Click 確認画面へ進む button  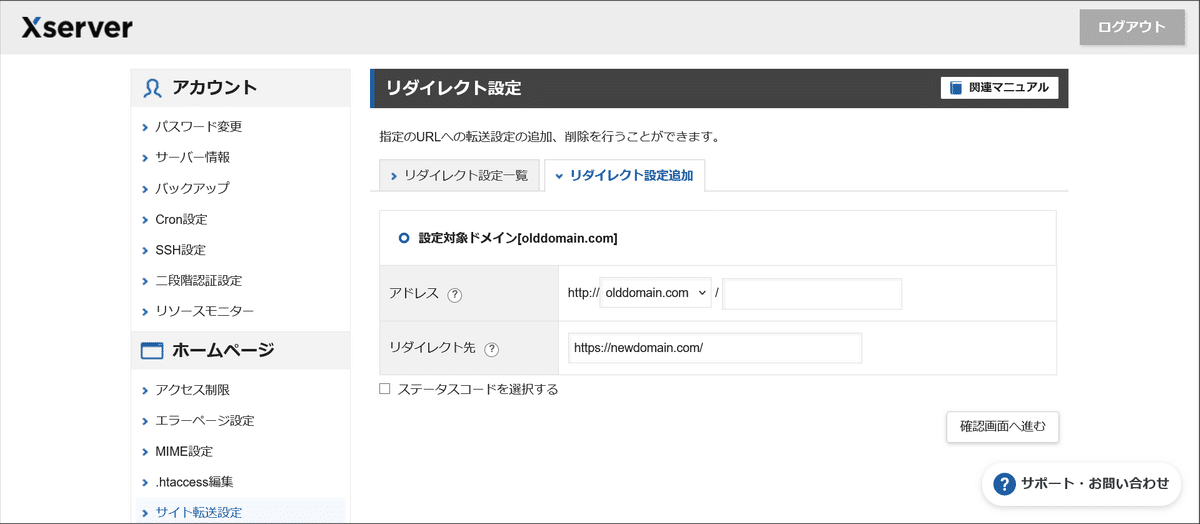pyautogui.click(x=1002, y=427)
